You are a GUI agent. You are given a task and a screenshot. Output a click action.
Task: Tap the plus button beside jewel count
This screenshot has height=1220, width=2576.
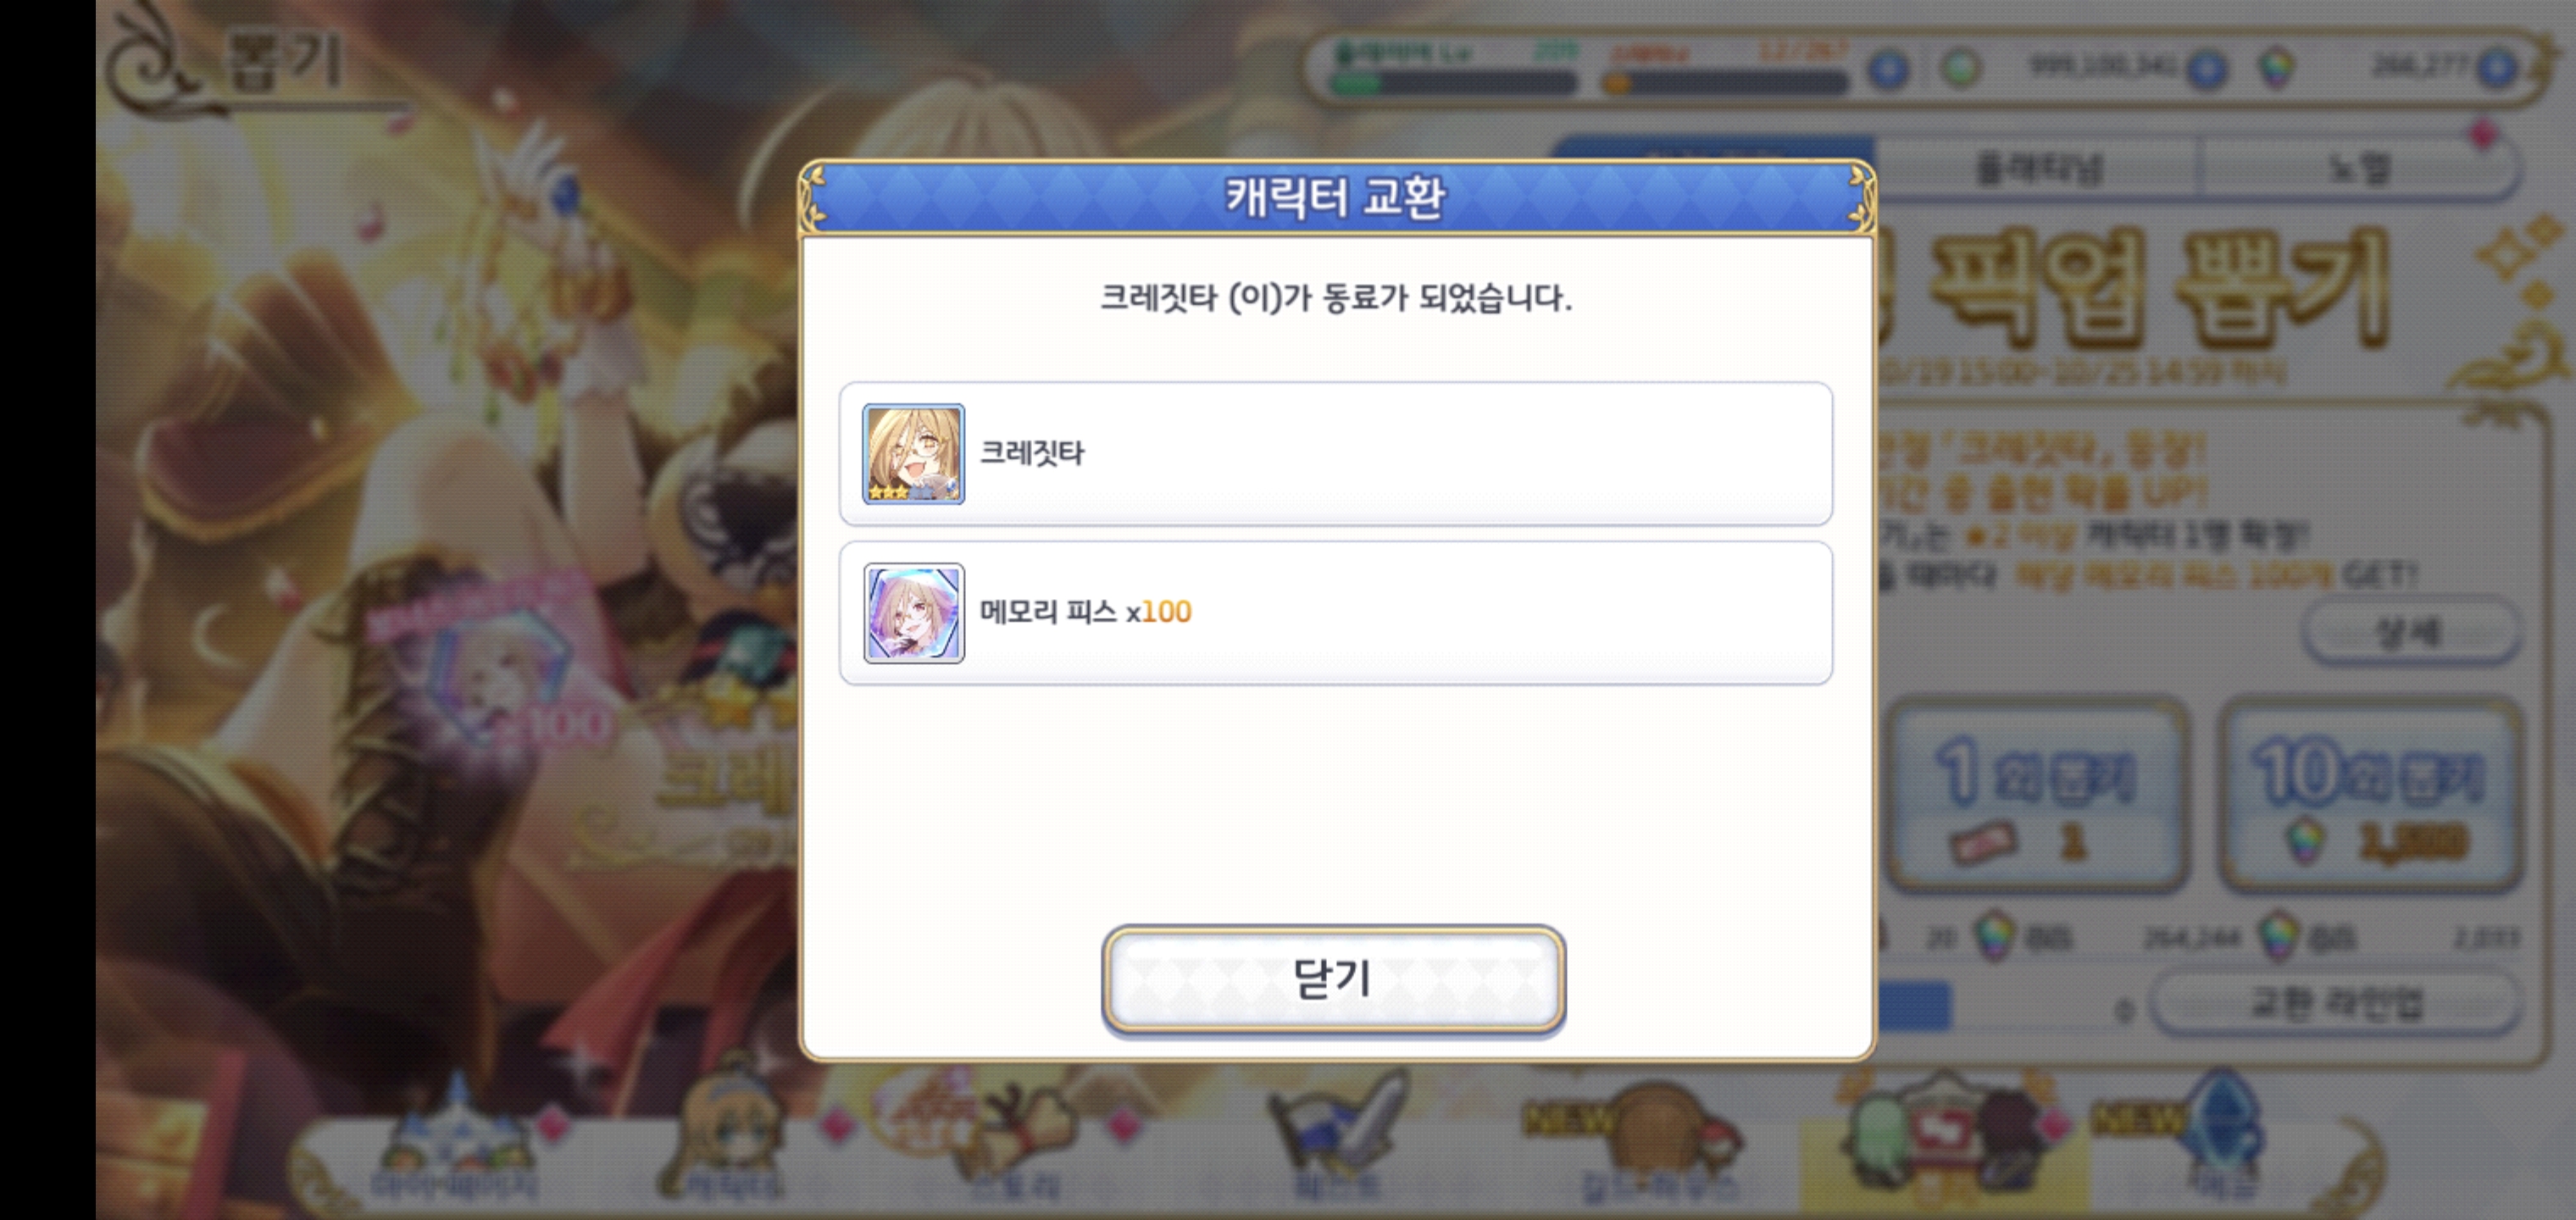pos(2497,68)
